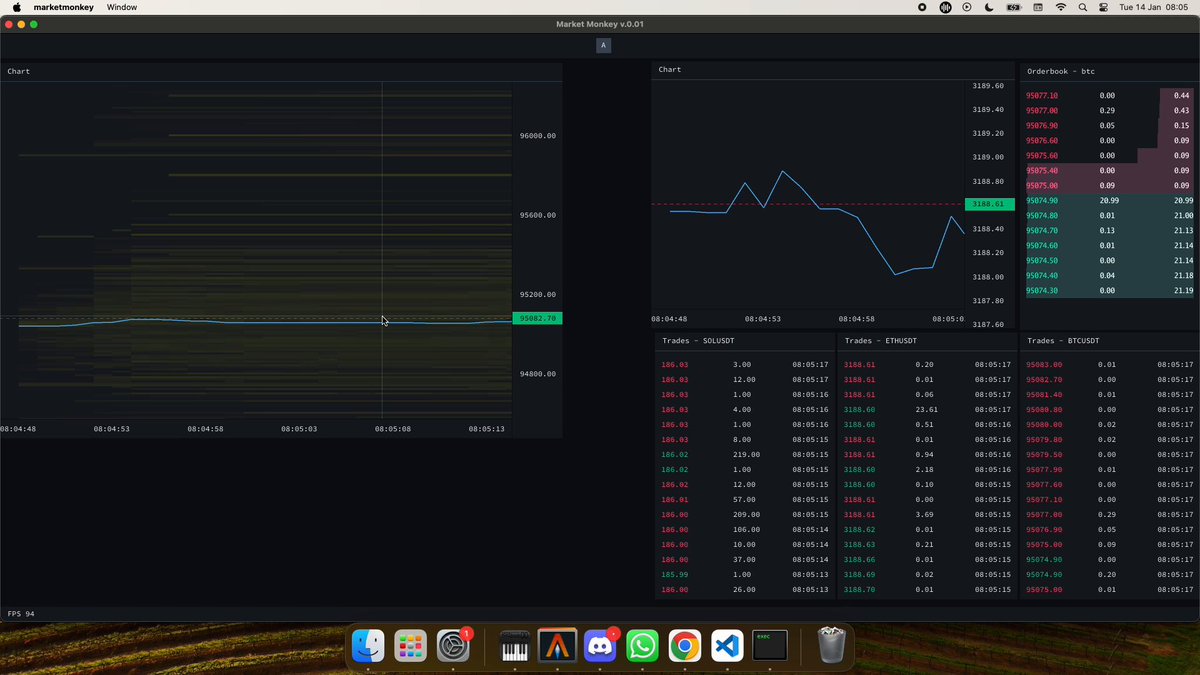1200x675 pixels.
Task: Click the SOLUSDT trade with quantity 57.00
Action: 746,500
